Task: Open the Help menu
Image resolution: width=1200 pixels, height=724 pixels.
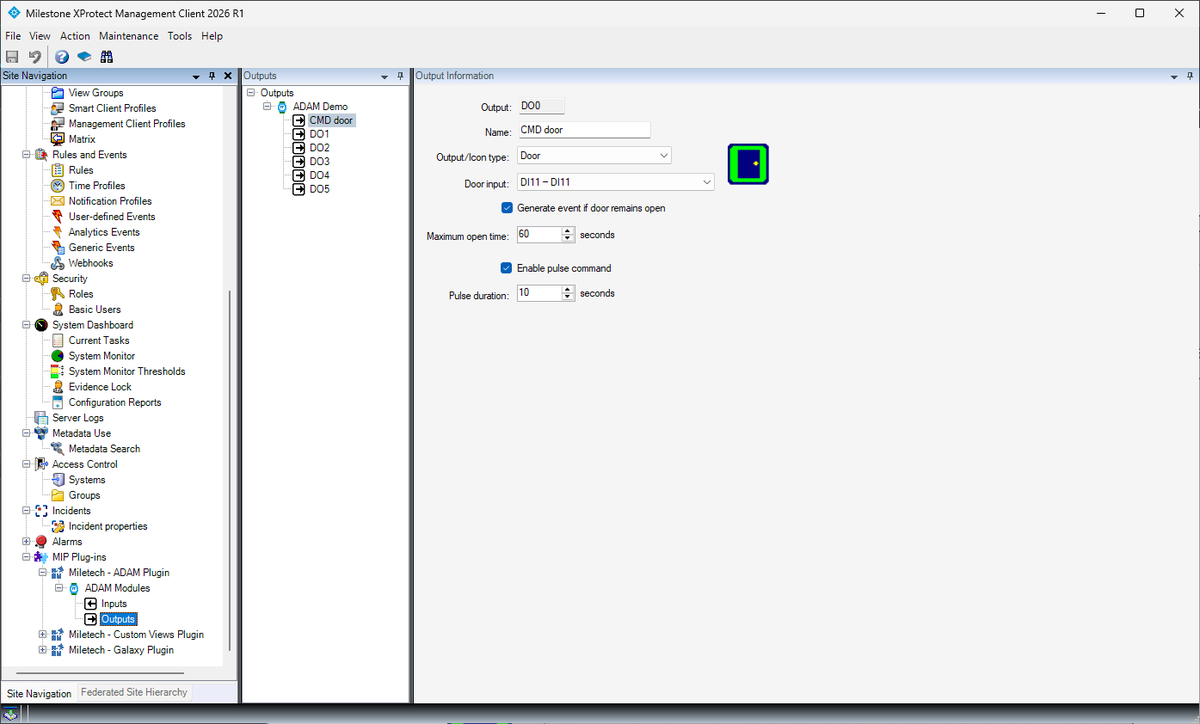Action: point(212,36)
